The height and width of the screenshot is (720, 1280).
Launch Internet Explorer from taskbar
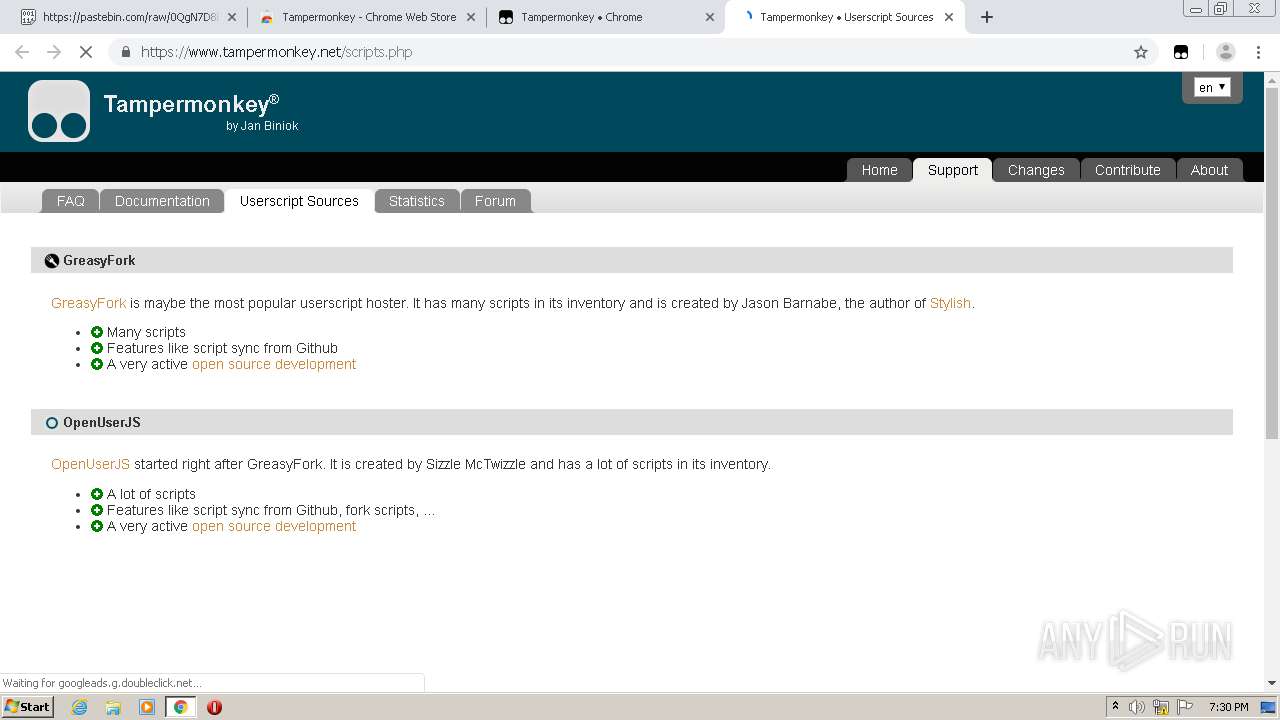[80, 707]
